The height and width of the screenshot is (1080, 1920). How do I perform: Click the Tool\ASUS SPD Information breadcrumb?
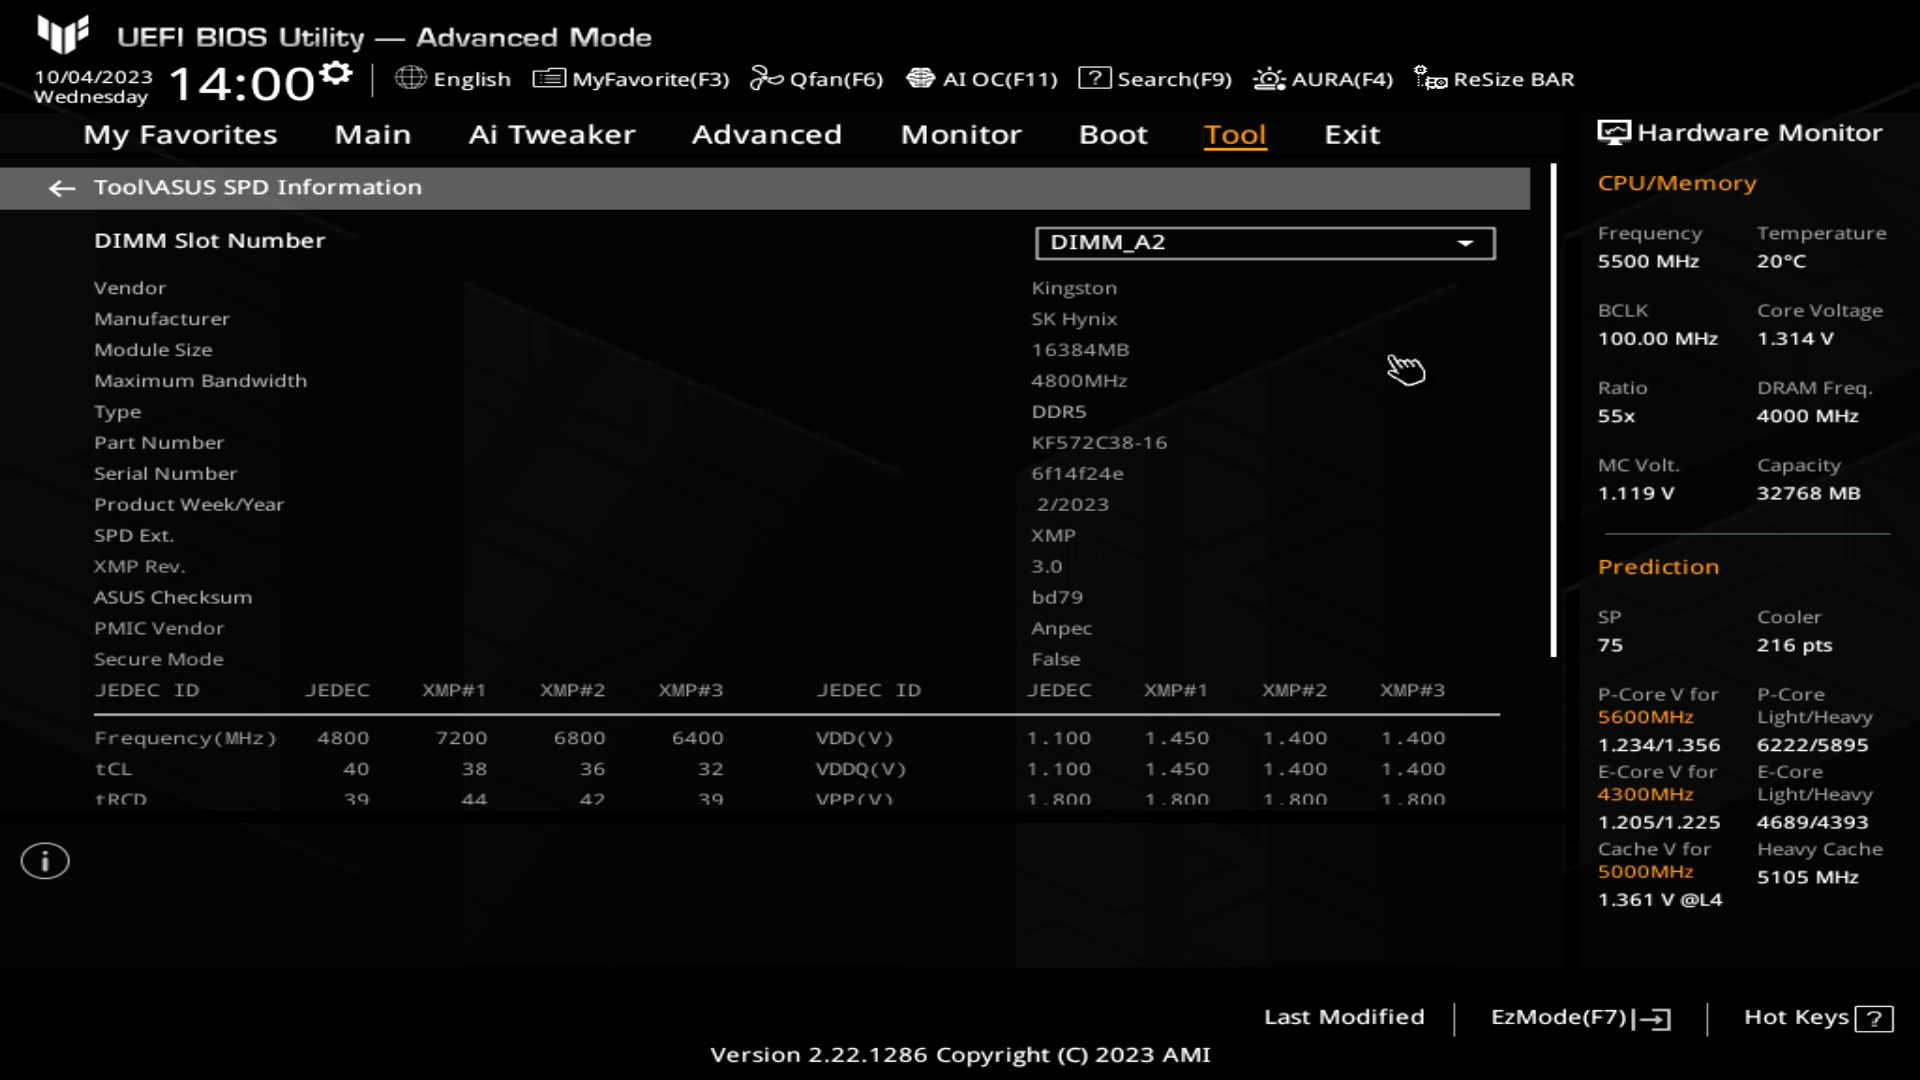tap(258, 187)
